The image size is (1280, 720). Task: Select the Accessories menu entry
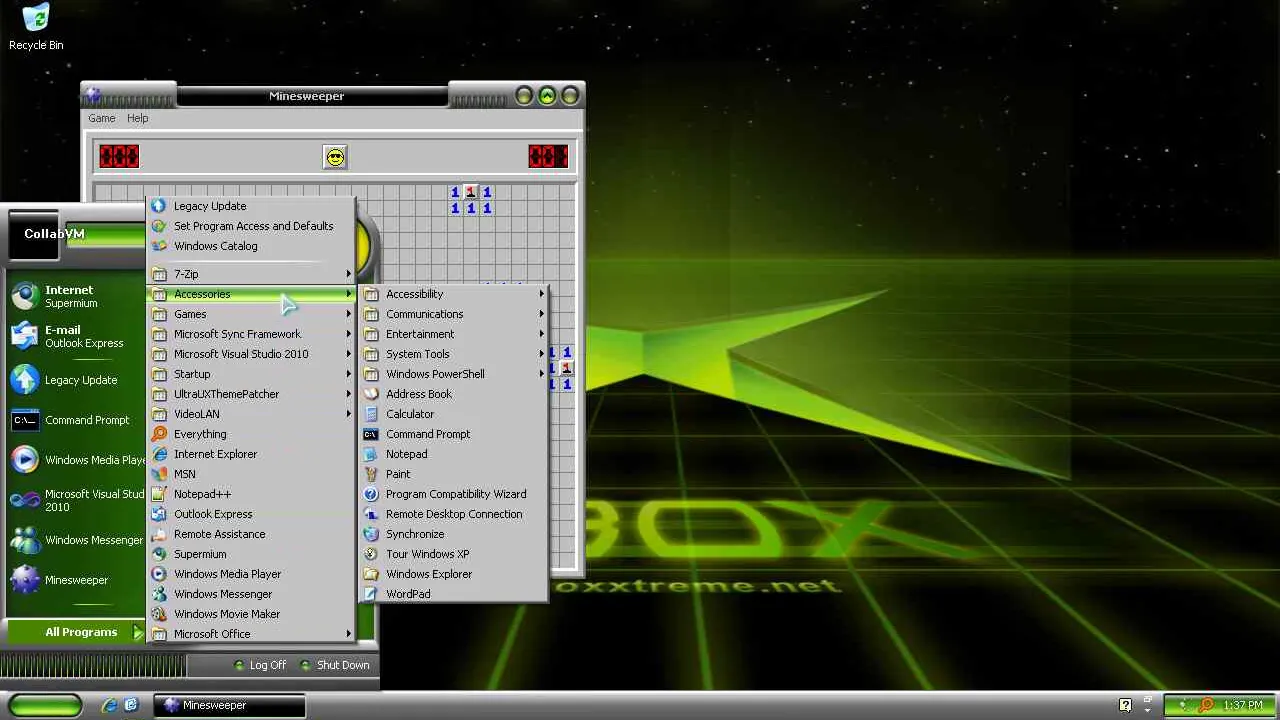[x=251, y=294]
